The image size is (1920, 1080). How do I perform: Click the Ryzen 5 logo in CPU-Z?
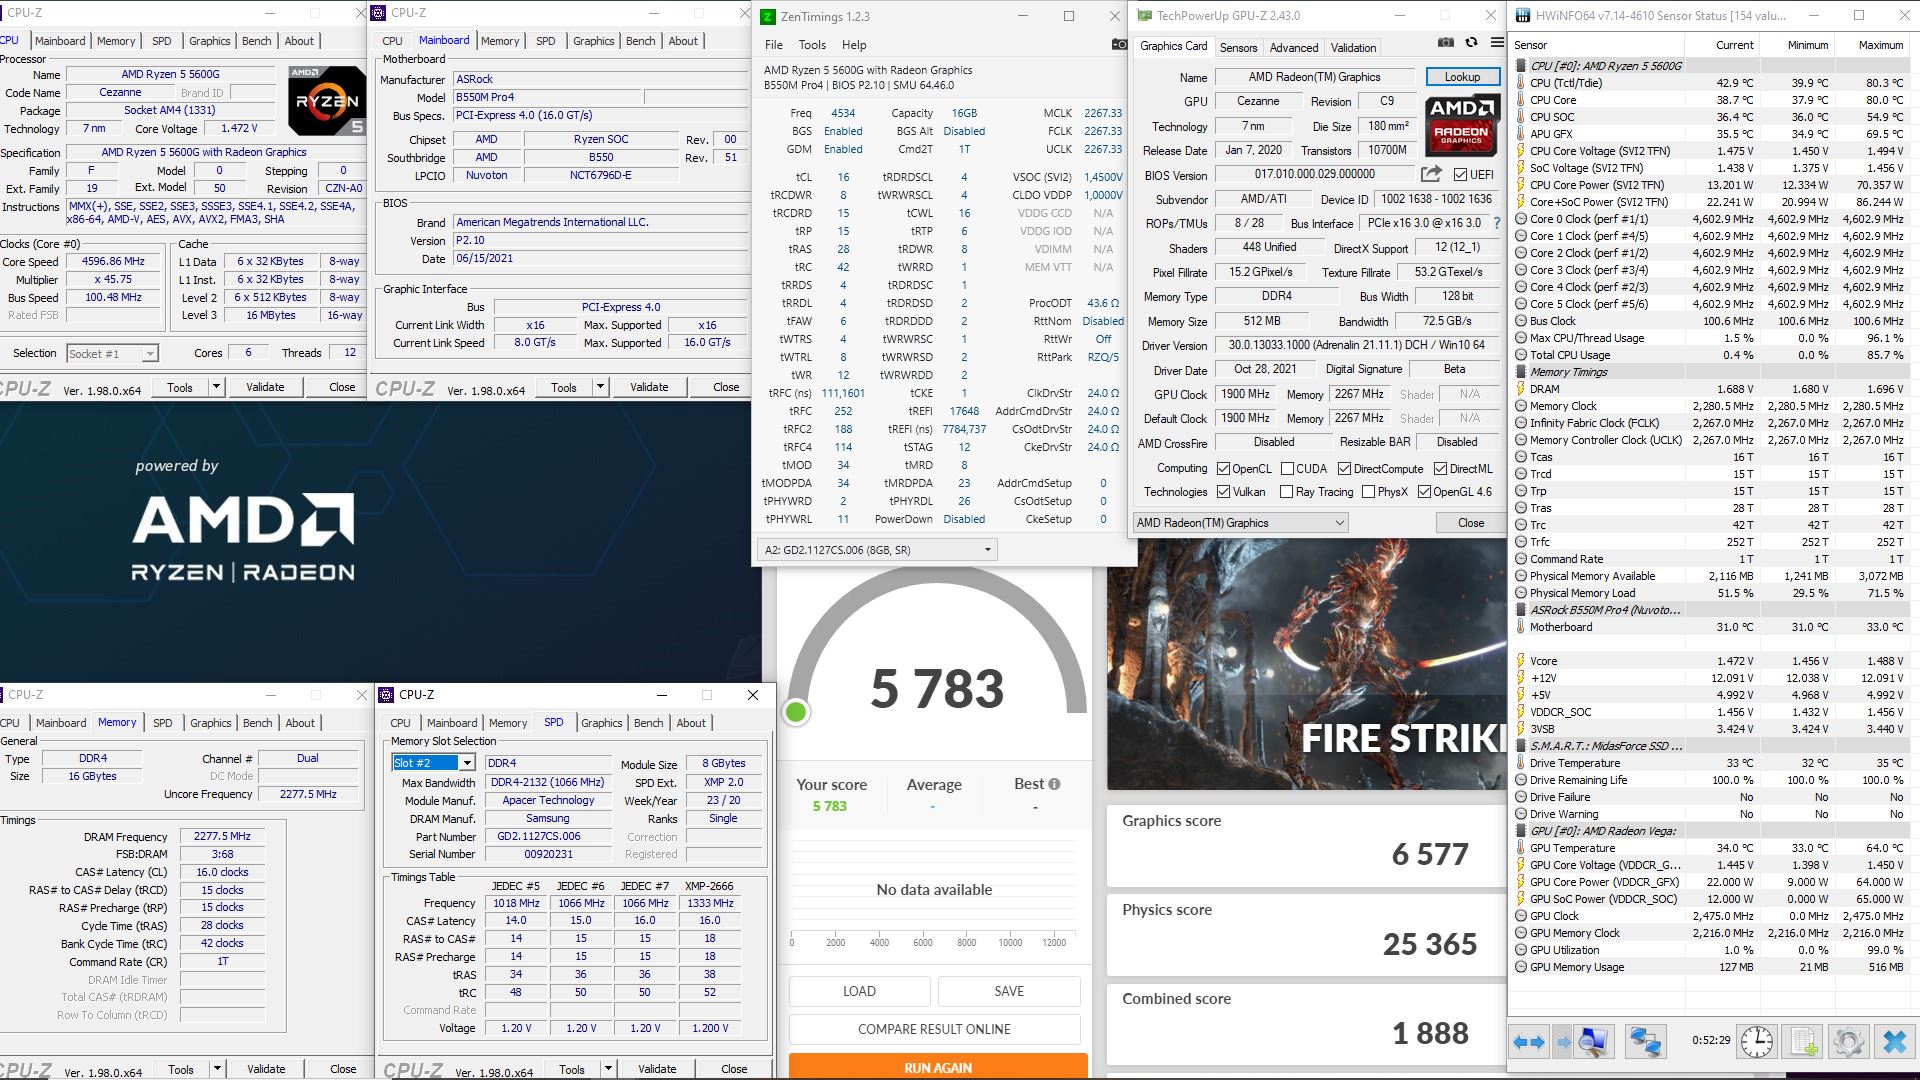coord(327,101)
